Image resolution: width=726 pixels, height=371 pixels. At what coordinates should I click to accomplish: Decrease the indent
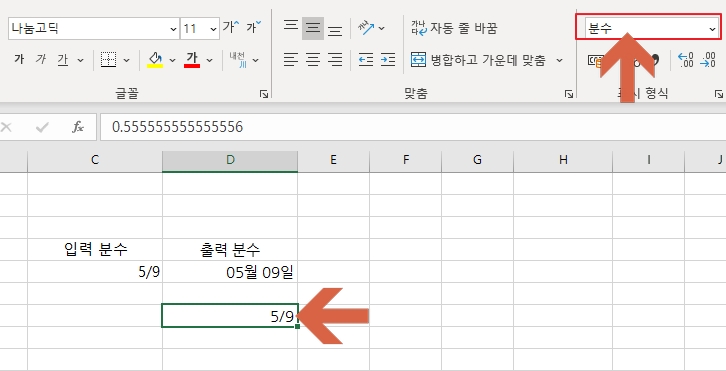click(366, 60)
